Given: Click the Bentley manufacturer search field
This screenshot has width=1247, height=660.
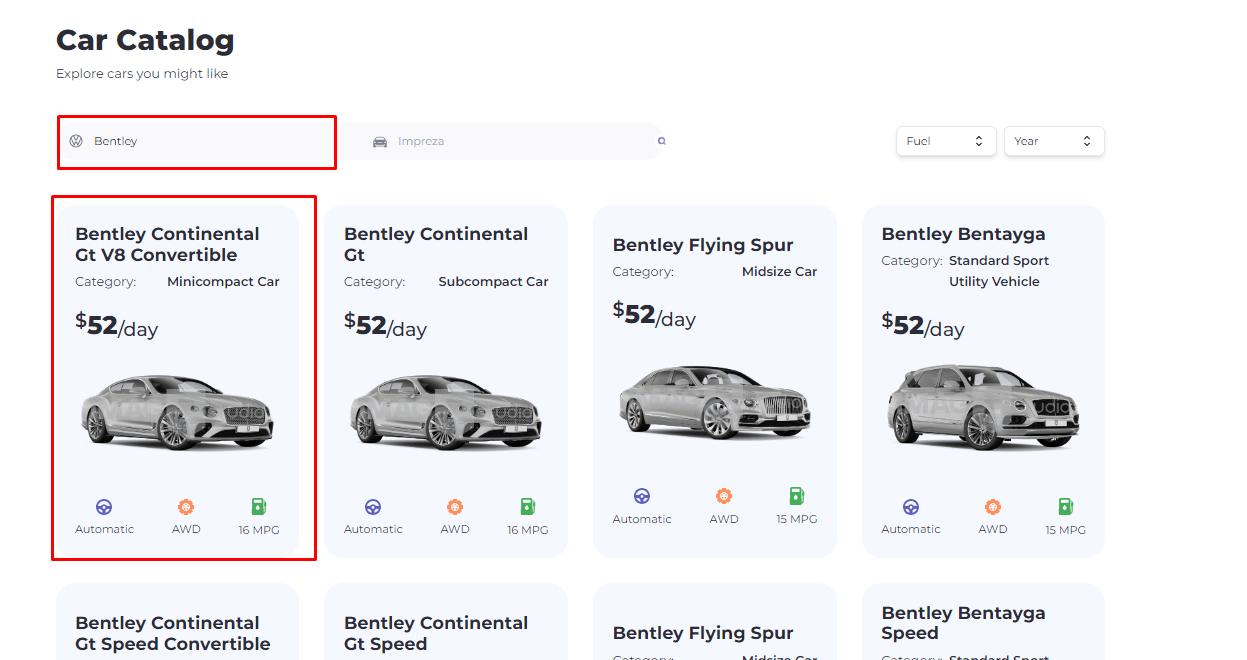Looking at the screenshot, I should 196,141.
